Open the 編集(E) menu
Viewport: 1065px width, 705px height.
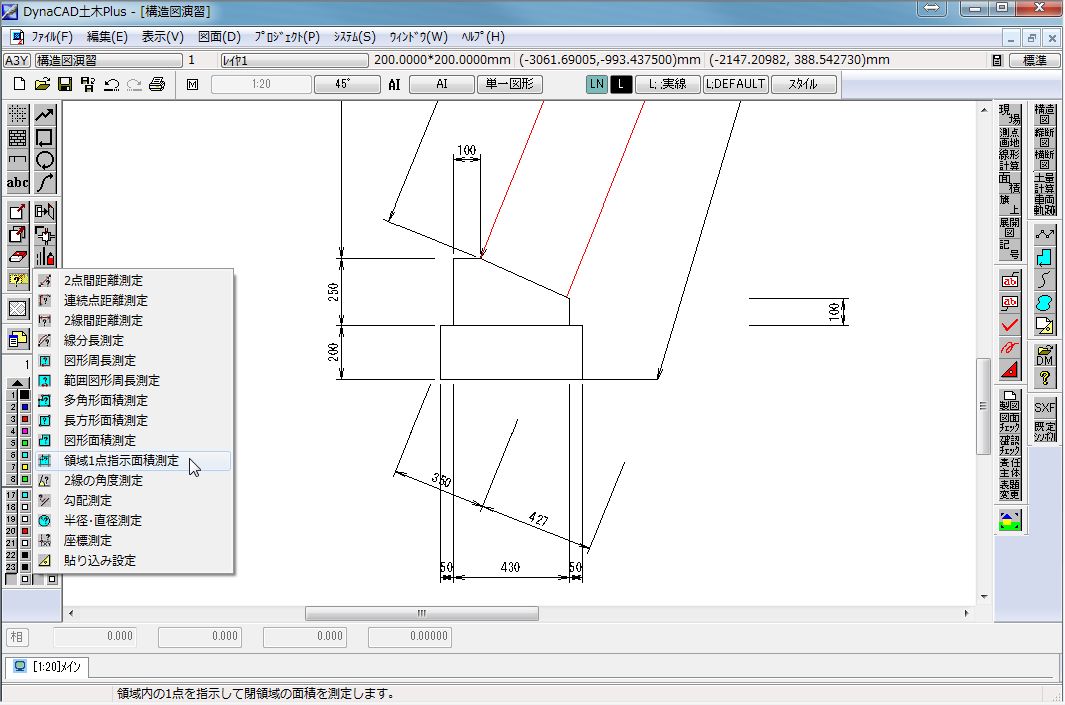pyautogui.click(x=107, y=37)
